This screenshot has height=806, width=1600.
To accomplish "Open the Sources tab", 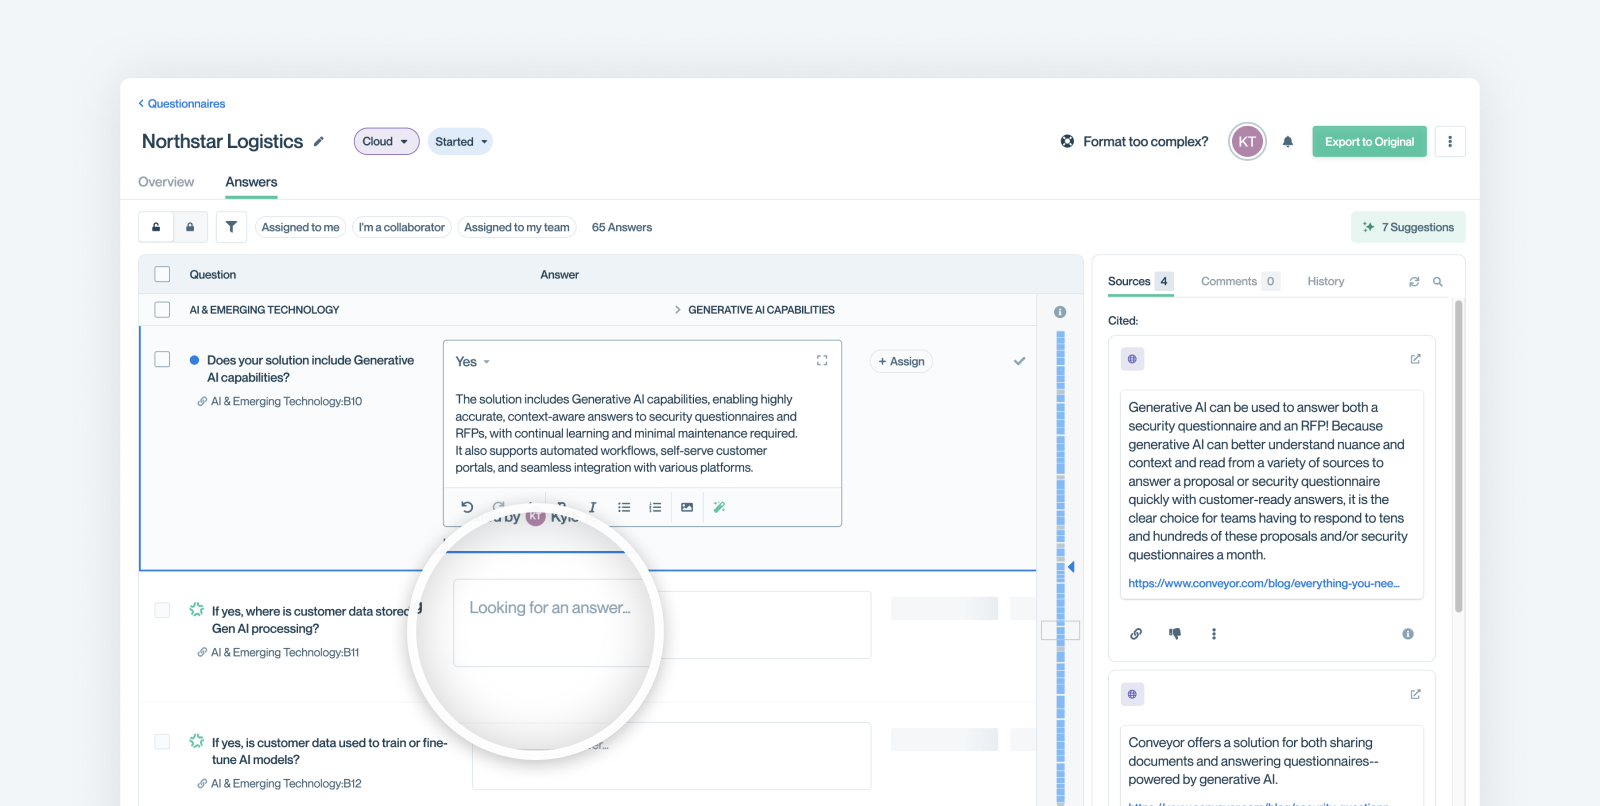I will 1140,282.
